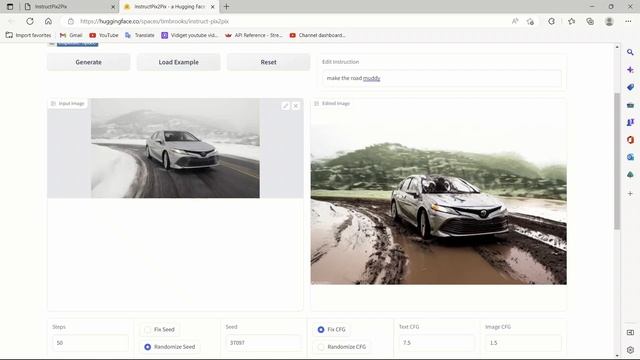Edit the input image with pencil icon

coord(285,106)
